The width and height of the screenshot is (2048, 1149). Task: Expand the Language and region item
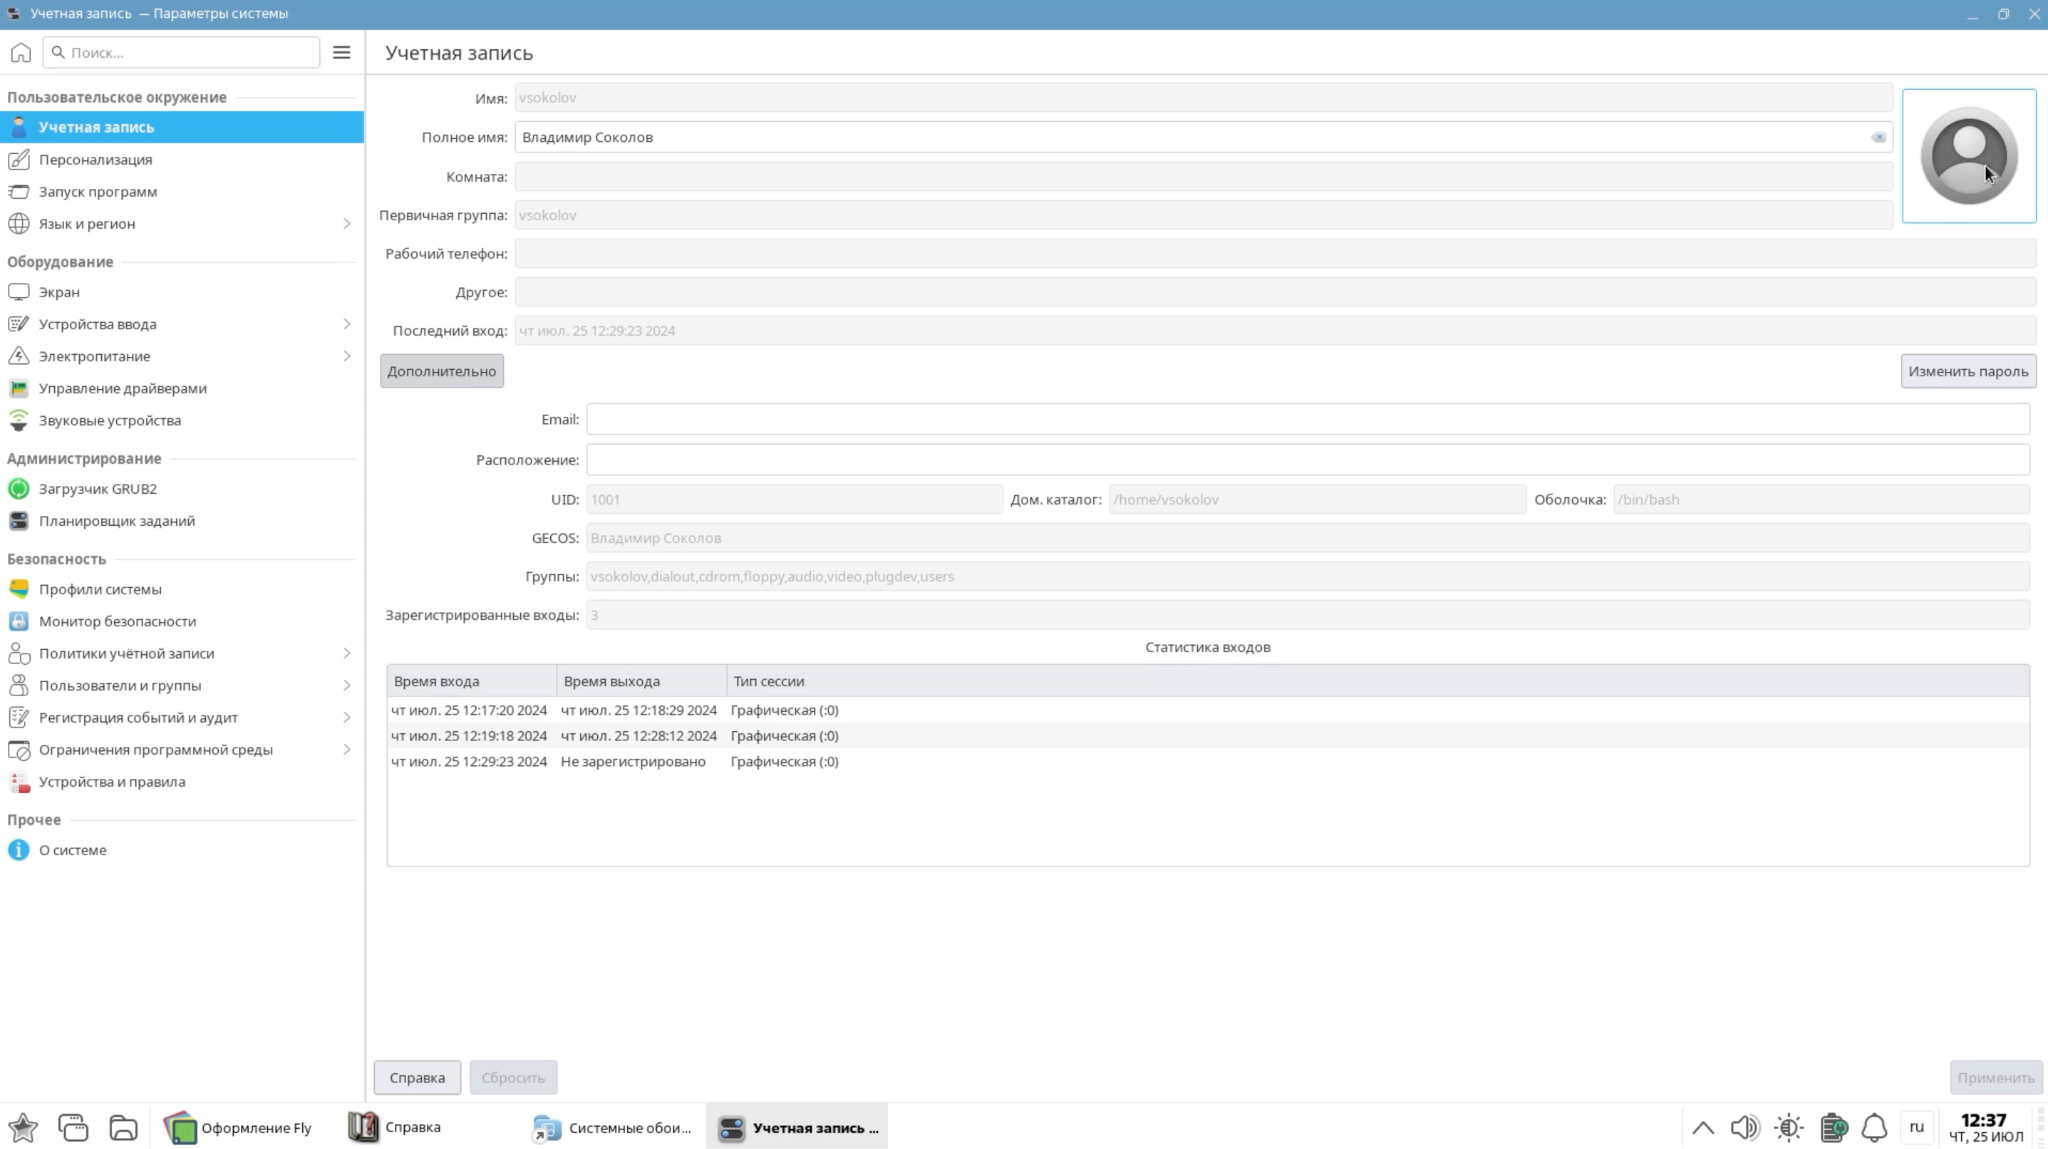click(x=346, y=224)
